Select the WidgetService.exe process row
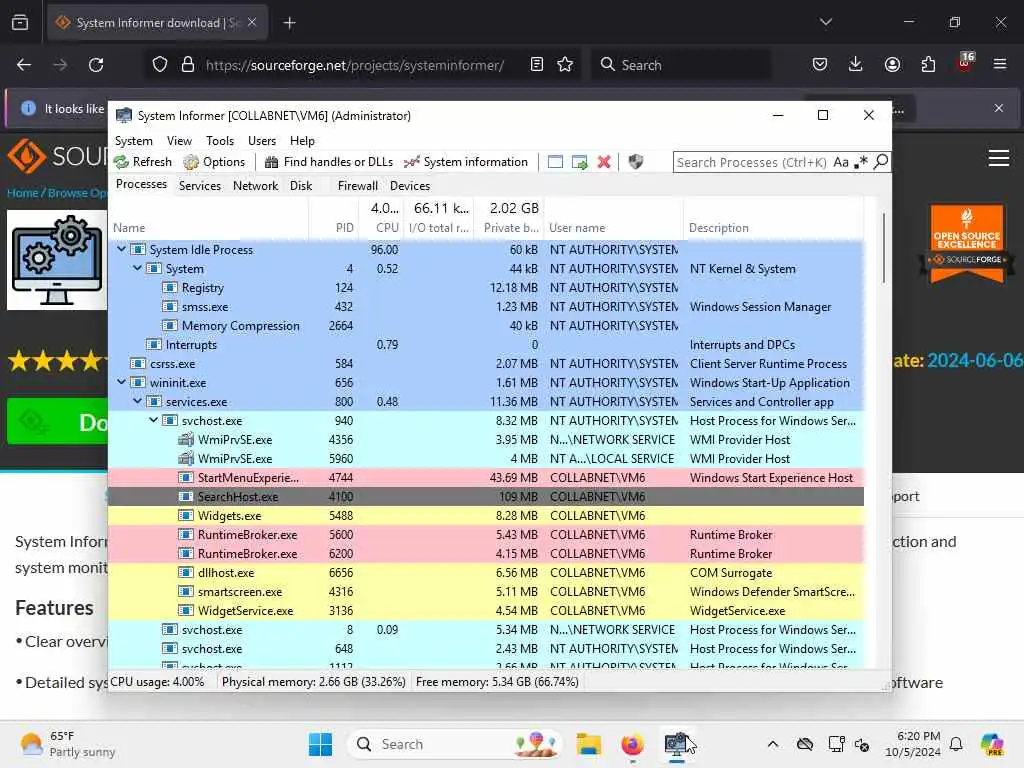Viewport: 1024px width, 768px height. (x=486, y=610)
